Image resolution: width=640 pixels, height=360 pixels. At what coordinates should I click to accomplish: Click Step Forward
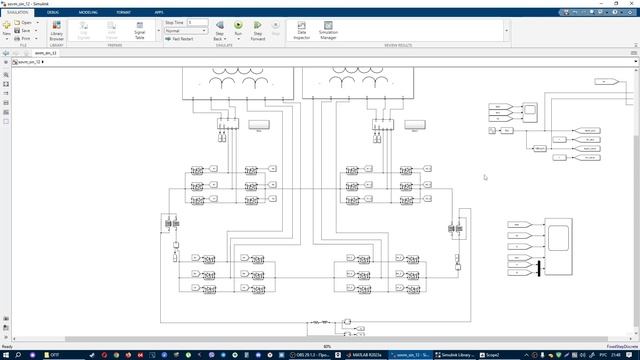258,31
